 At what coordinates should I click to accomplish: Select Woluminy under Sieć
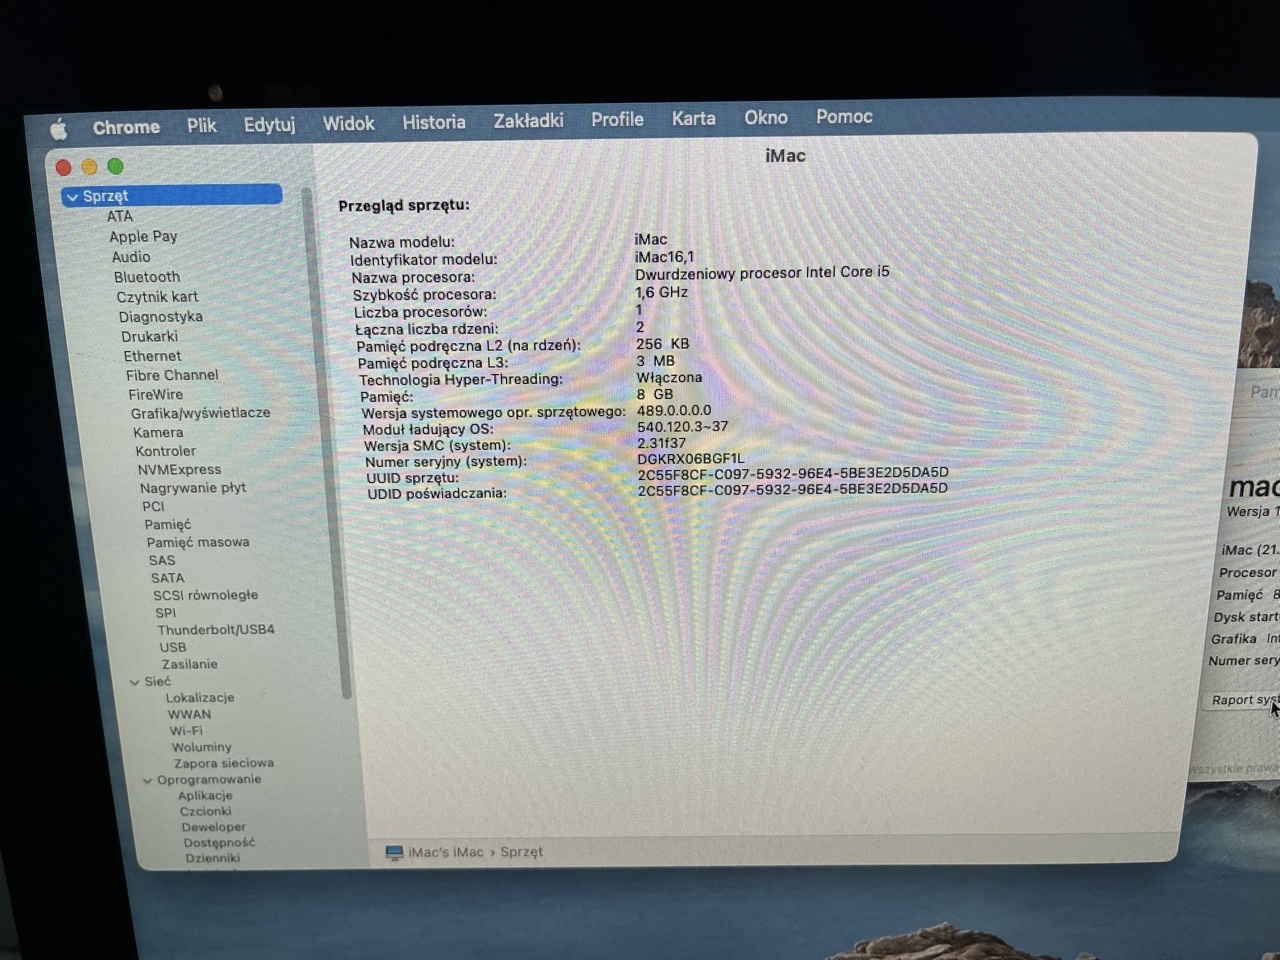[201, 747]
